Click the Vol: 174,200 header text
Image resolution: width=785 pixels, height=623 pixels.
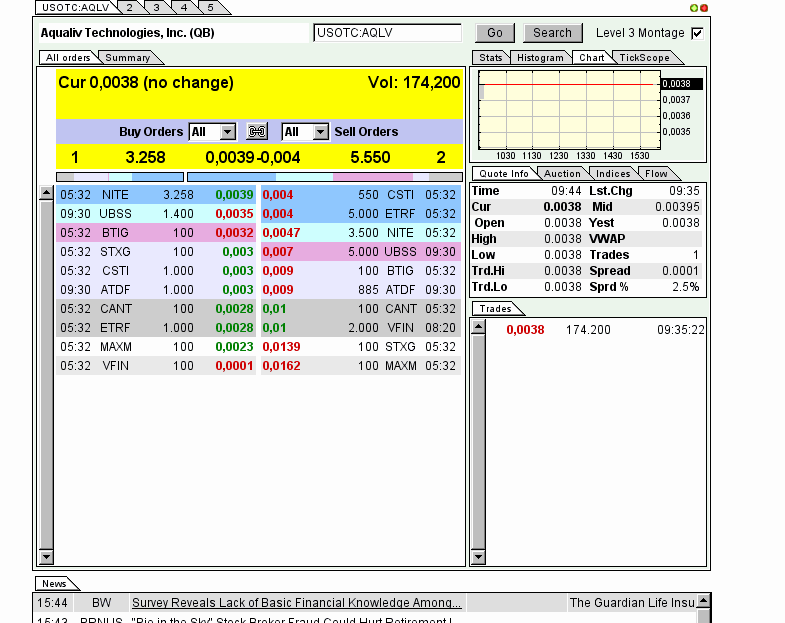tap(414, 83)
